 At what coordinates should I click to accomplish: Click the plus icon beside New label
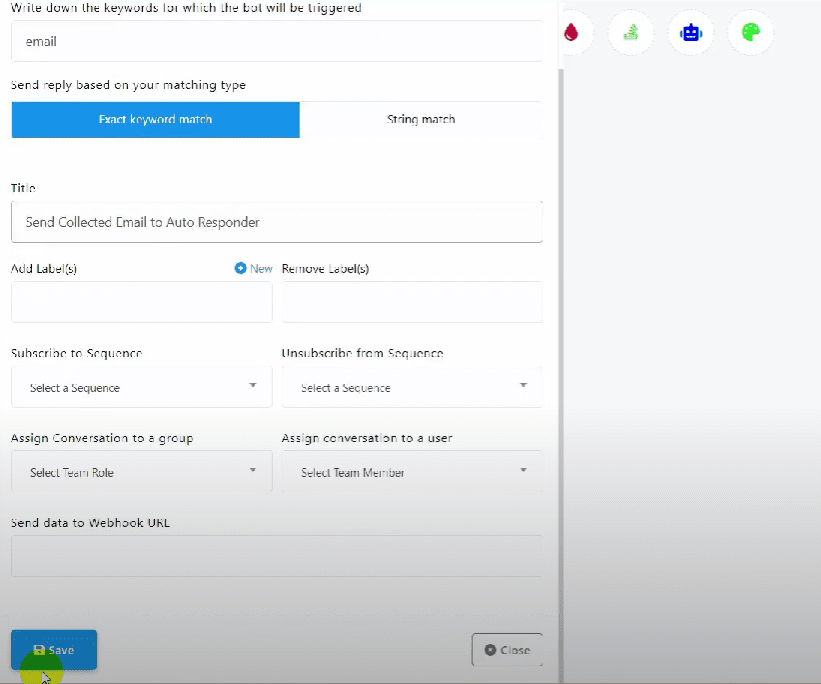tap(240, 268)
